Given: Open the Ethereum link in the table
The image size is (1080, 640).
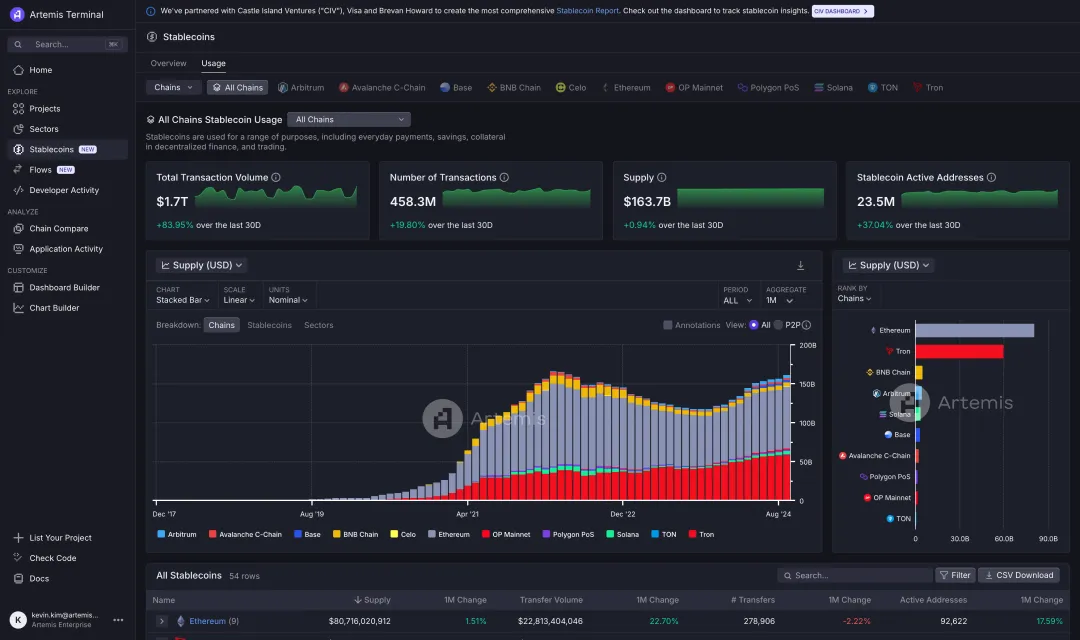Looking at the screenshot, I should [207, 621].
